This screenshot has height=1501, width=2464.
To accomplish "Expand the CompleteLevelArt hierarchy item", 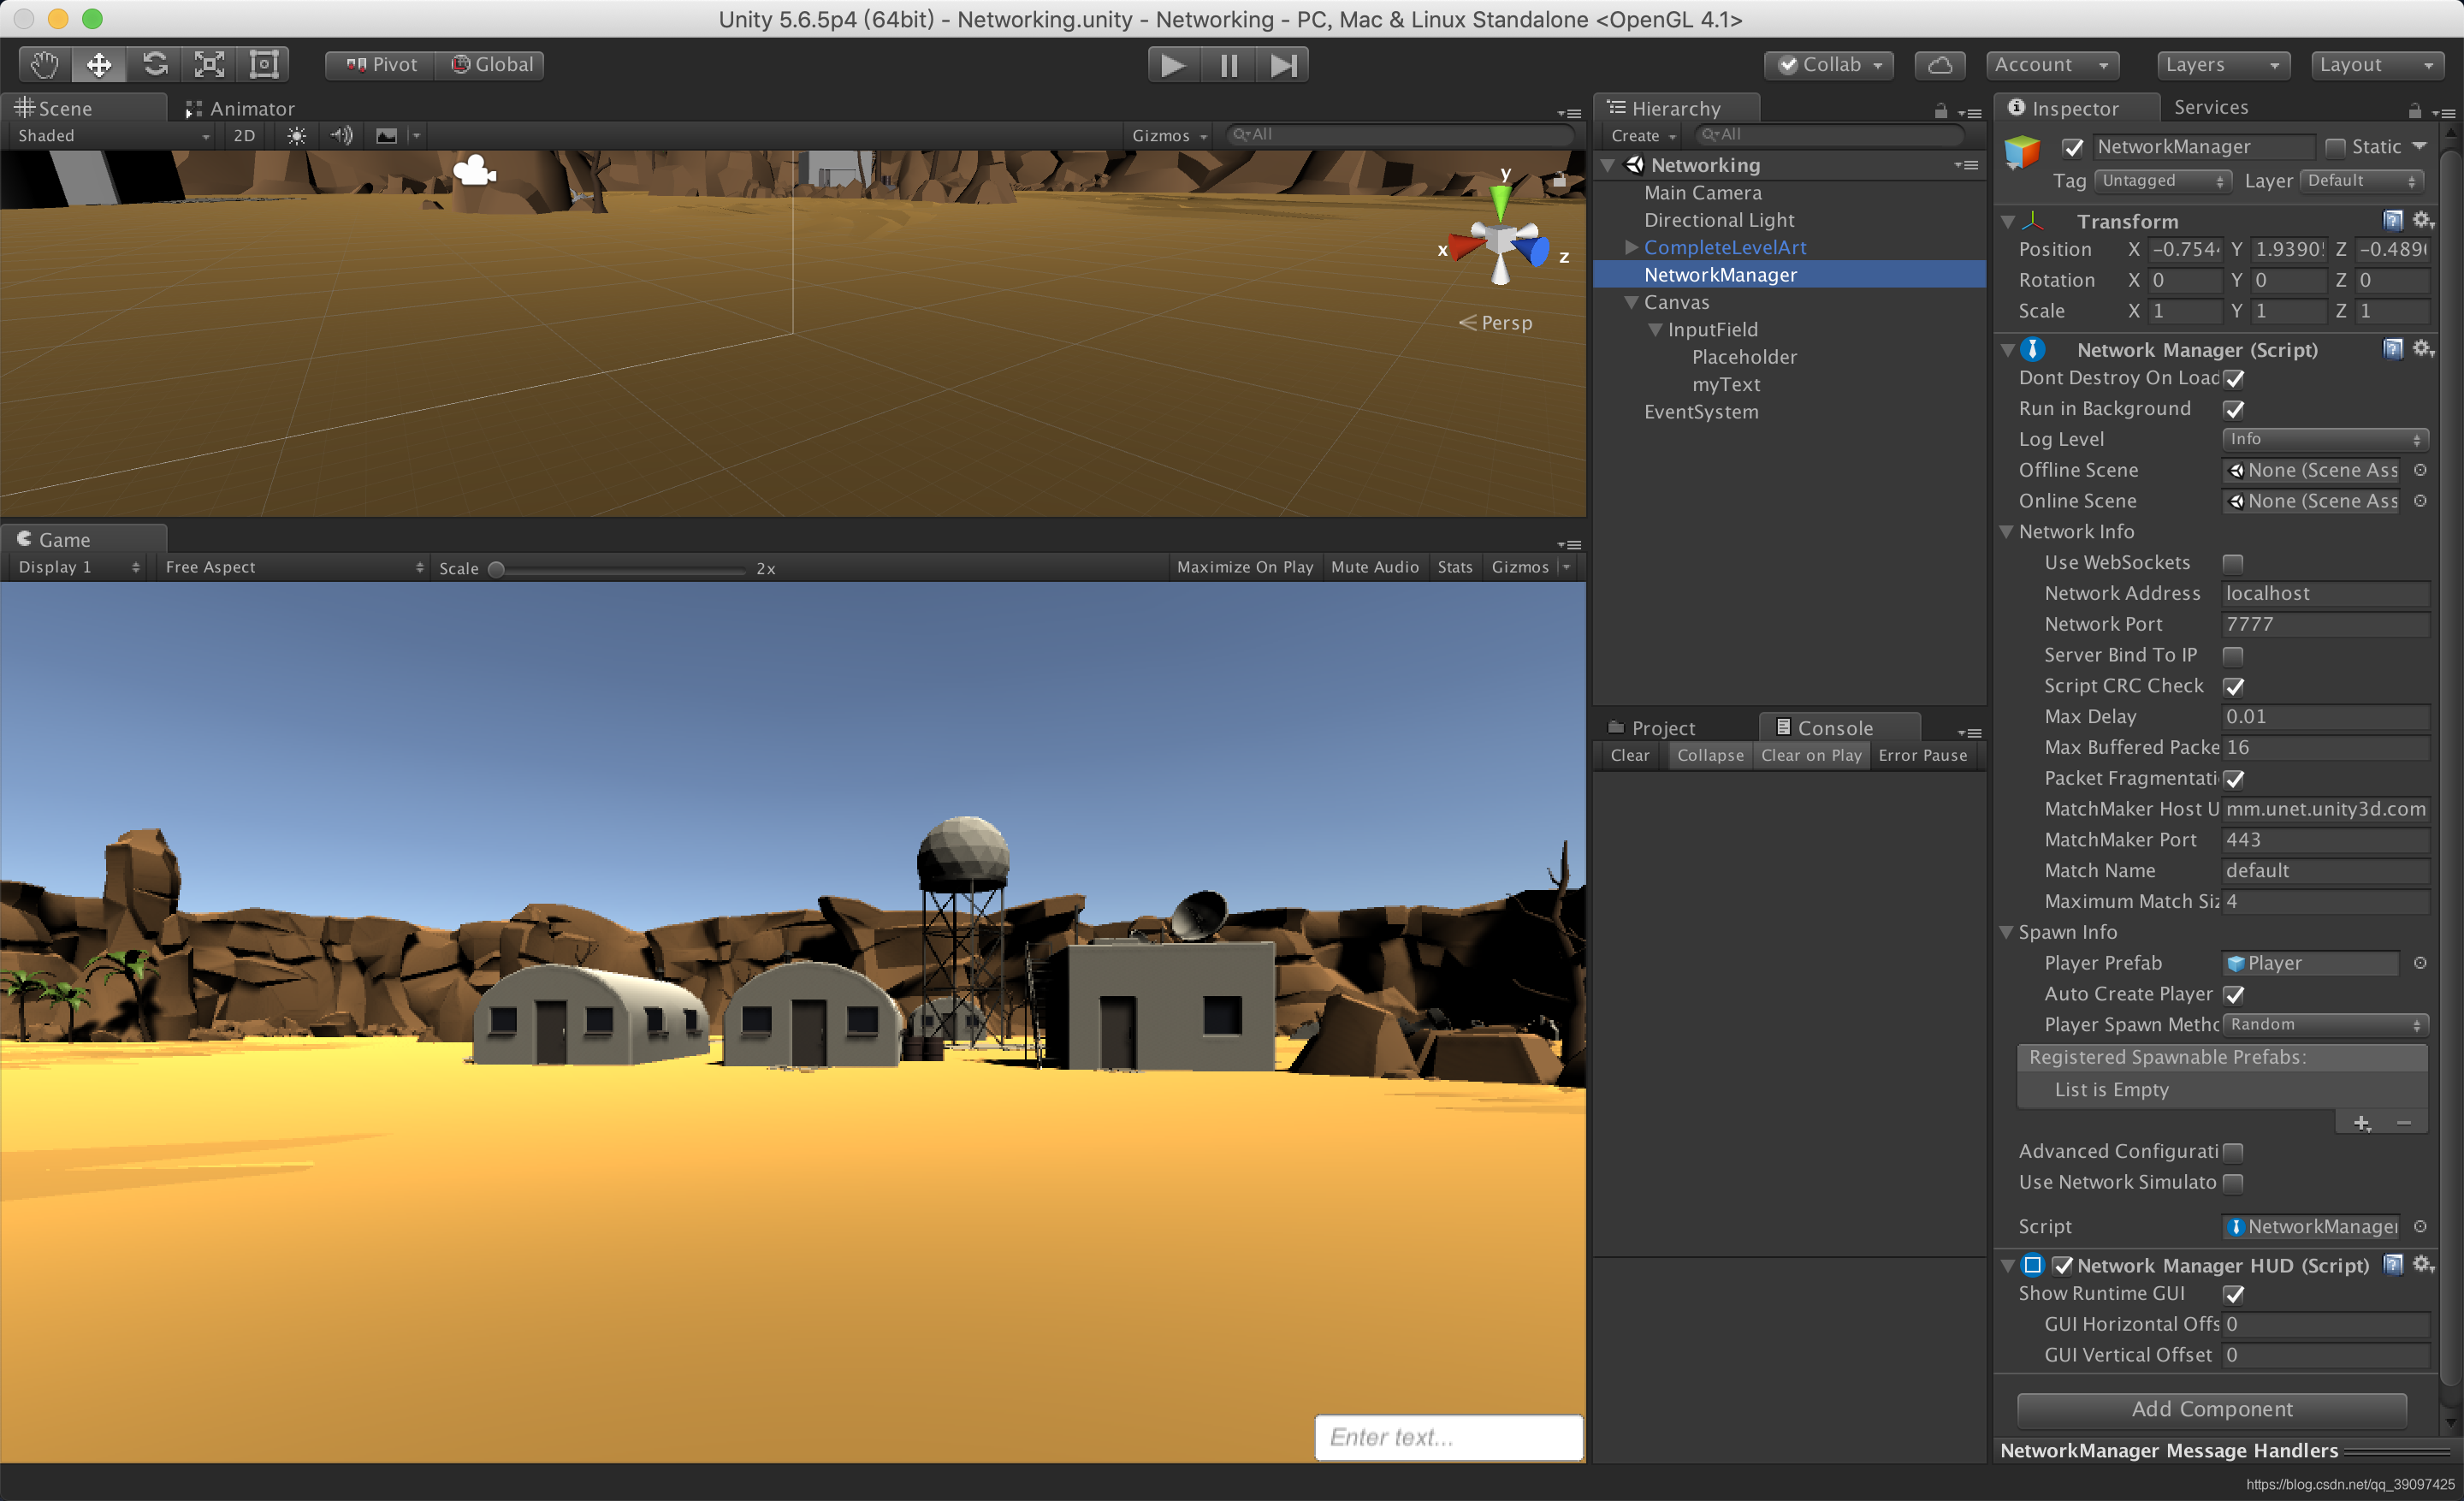I will tap(1631, 247).
